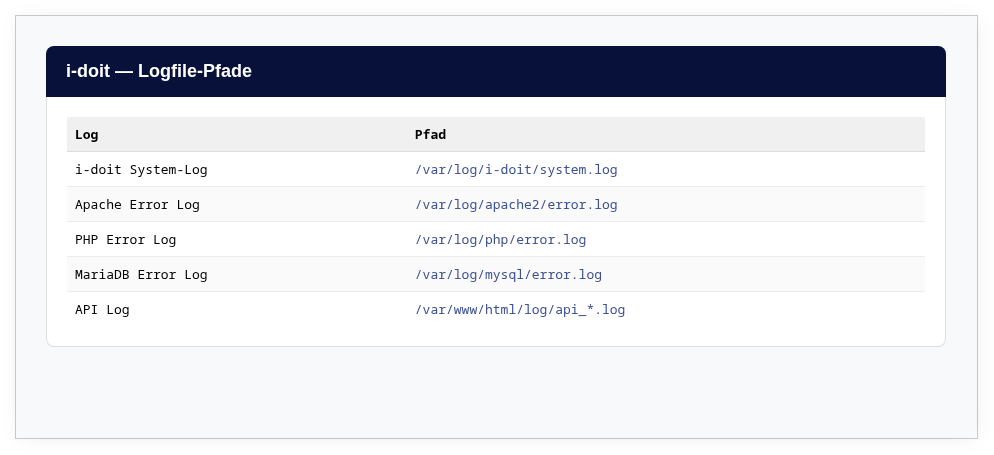Click the /var/log/apache2/error.log path

coord(516,205)
